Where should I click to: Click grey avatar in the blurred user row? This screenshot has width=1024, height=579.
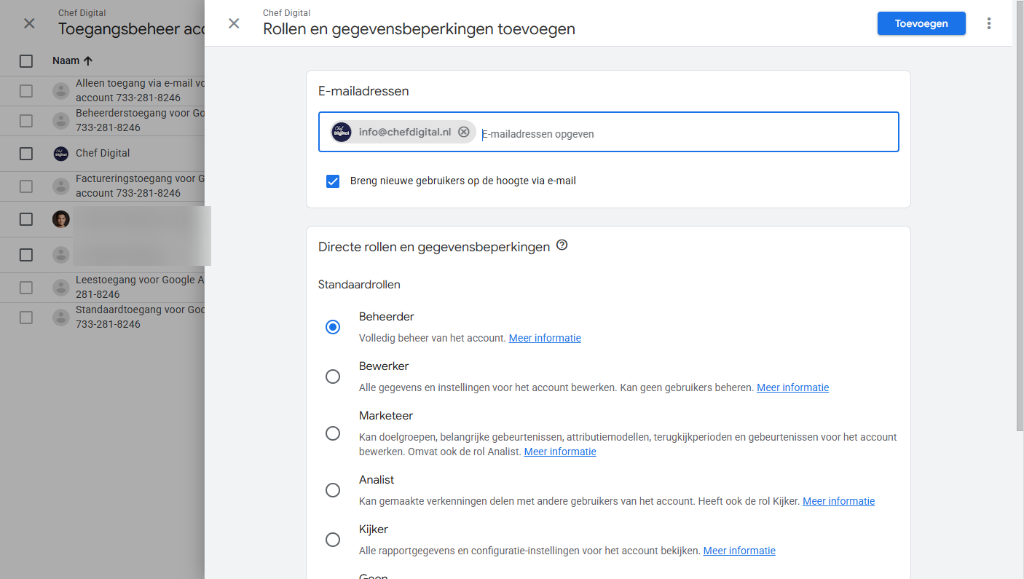(61, 255)
